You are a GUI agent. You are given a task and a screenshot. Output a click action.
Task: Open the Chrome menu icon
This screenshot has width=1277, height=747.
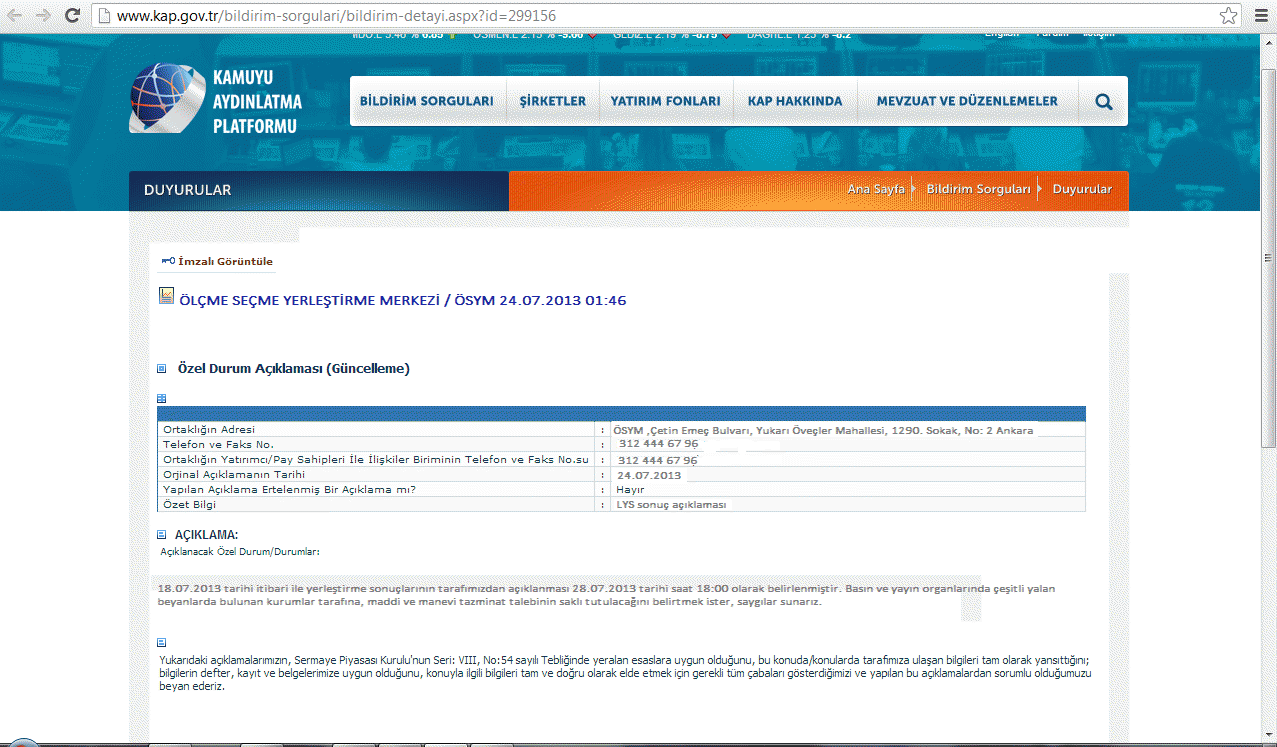[x=1260, y=16]
